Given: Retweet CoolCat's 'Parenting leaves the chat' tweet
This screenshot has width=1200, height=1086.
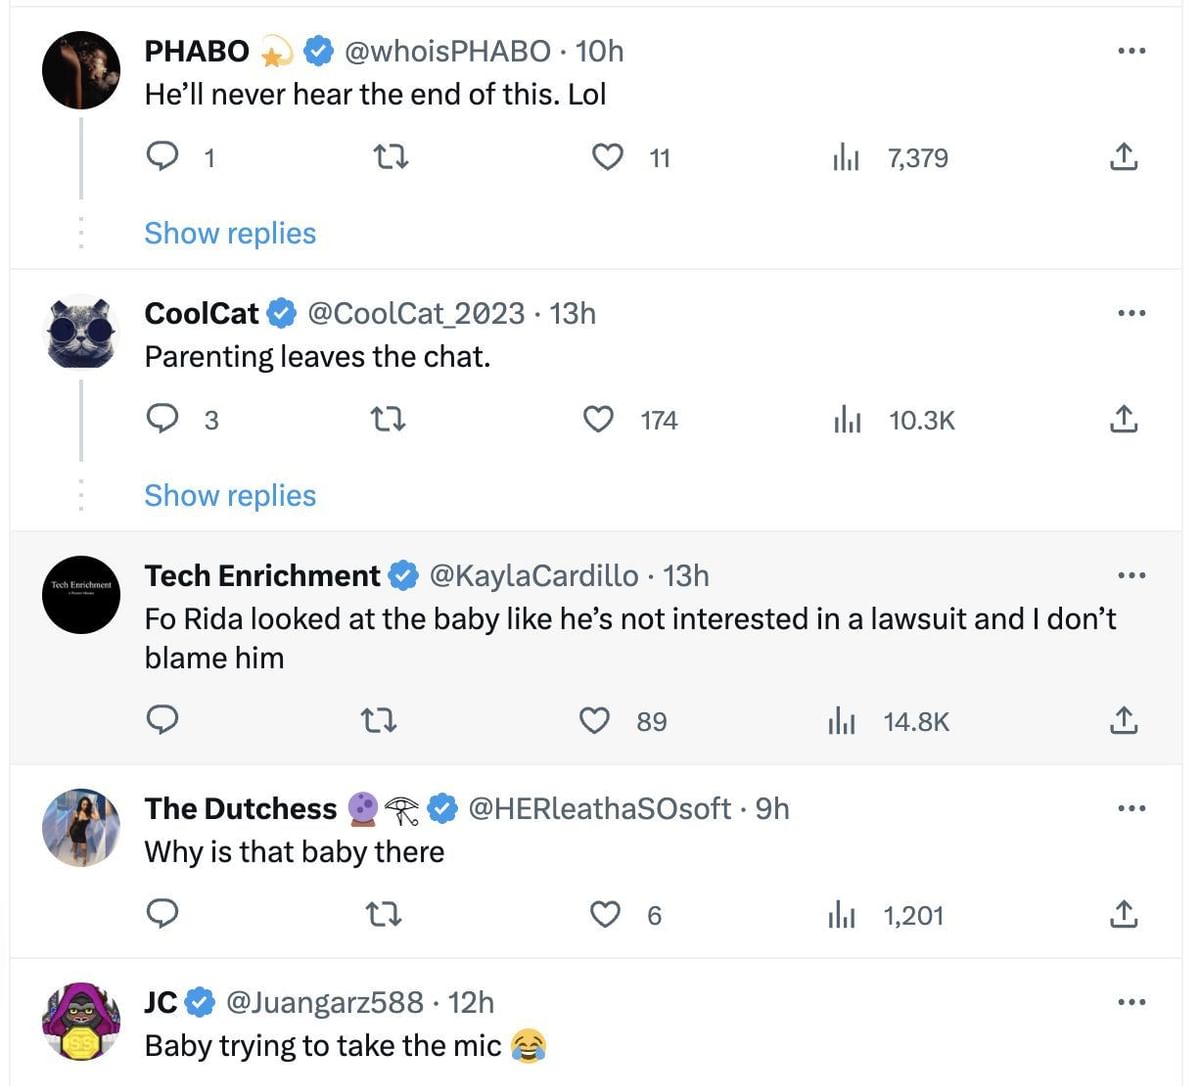Looking at the screenshot, I should (389, 420).
